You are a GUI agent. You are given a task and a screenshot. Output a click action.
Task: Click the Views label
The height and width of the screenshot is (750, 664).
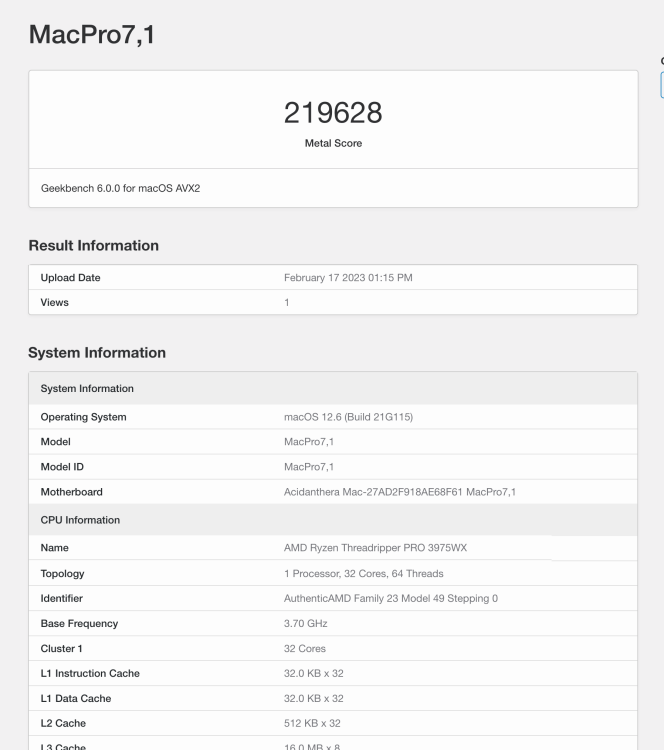[x=55, y=302]
